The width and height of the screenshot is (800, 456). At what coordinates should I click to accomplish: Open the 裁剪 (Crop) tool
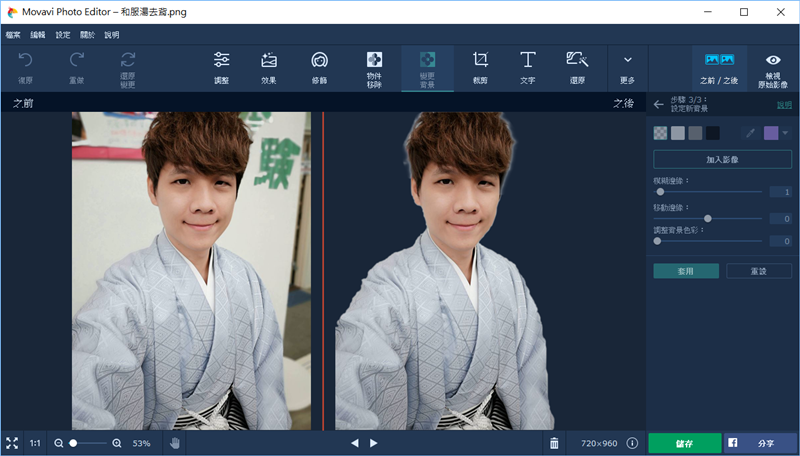tap(480, 67)
